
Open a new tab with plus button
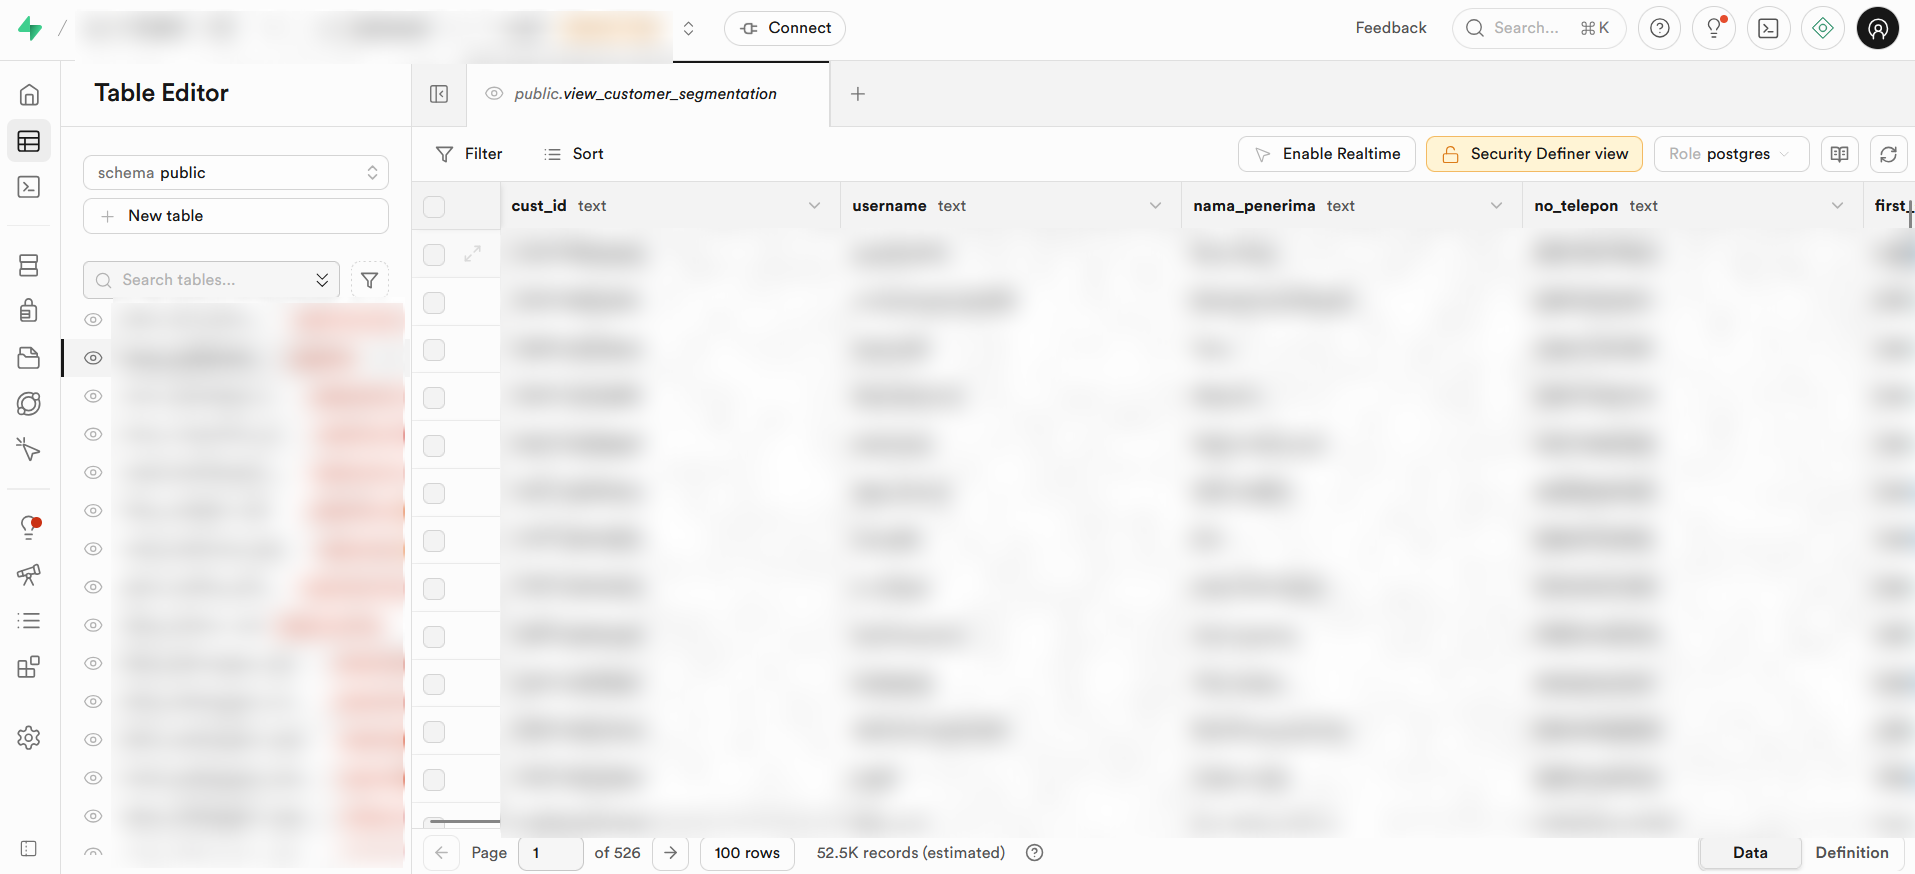tap(858, 94)
